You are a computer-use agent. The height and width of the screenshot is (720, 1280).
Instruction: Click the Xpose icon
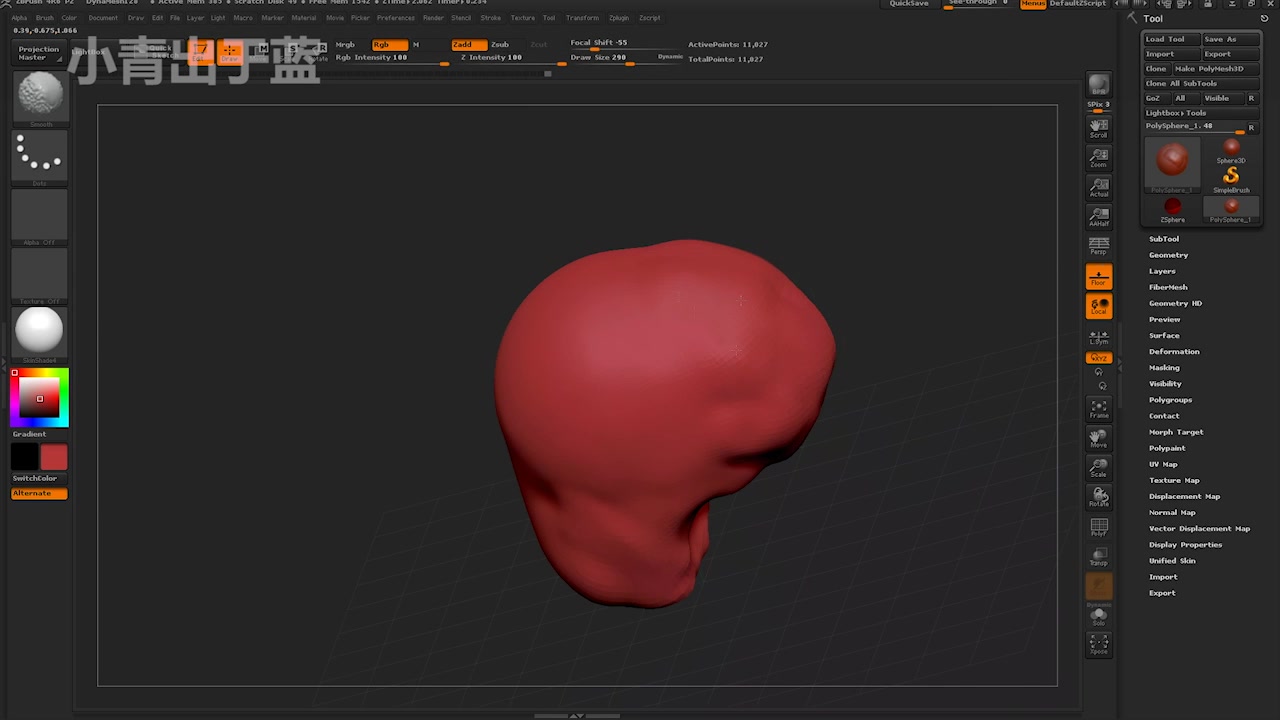pyautogui.click(x=1098, y=645)
